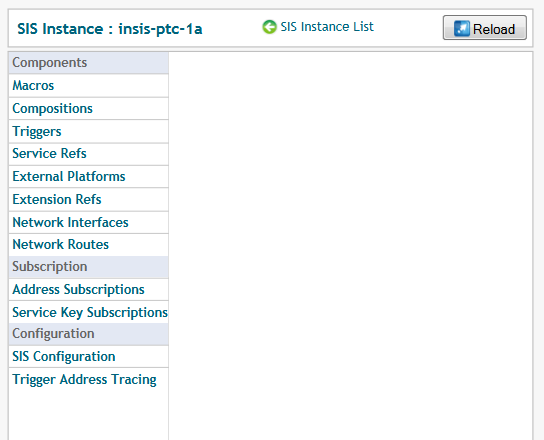Click the SIS Instance insis-ptc-1a title

click(x=110, y=29)
